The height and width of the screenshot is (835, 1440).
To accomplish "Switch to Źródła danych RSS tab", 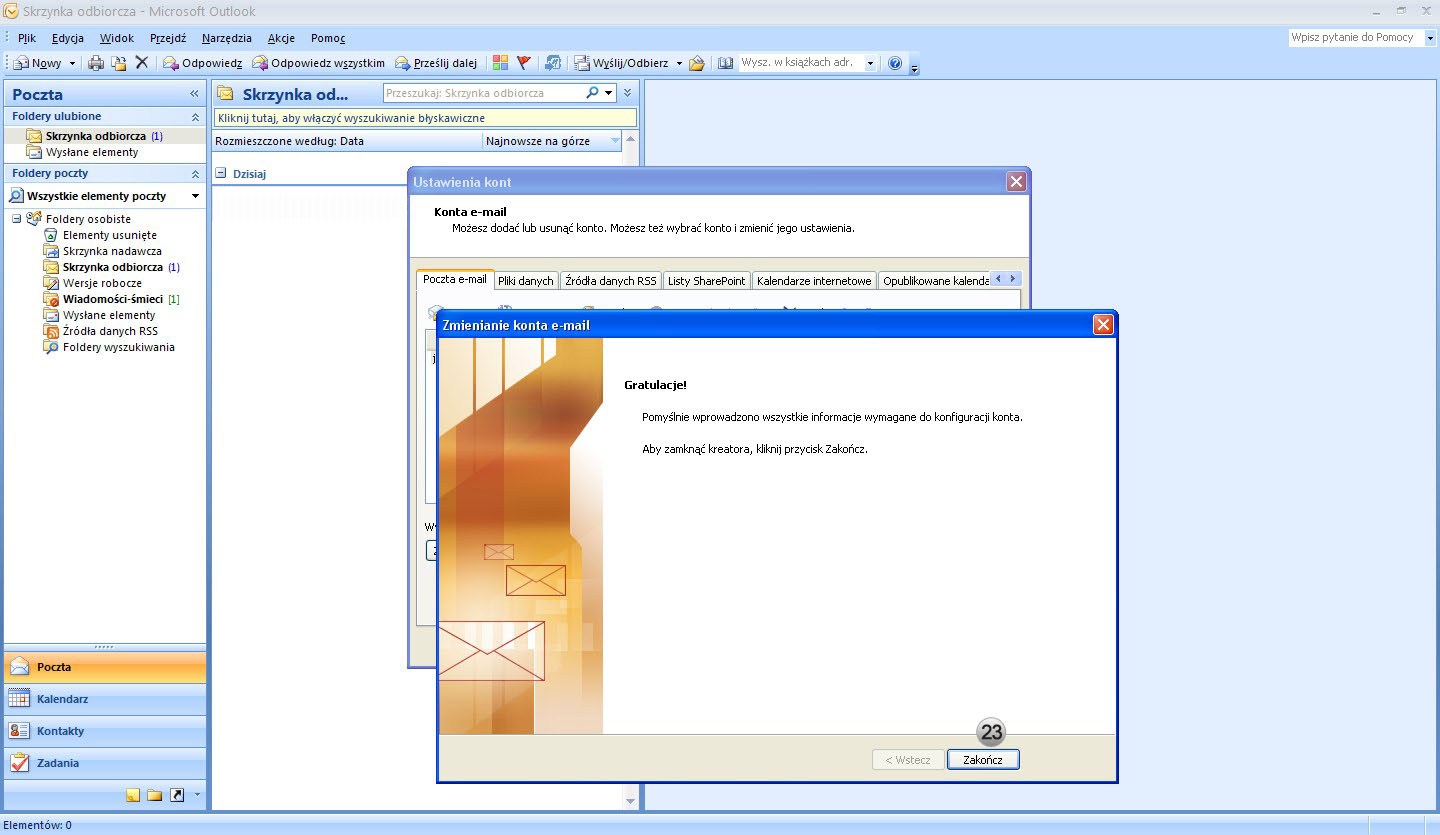I will pos(611,281).
